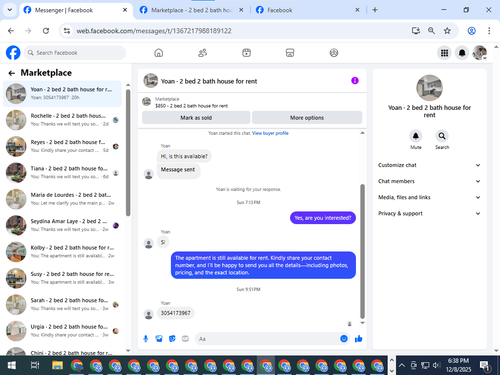Start a voice clip with the microphone icon
The image size is (500, 375).
146,339
